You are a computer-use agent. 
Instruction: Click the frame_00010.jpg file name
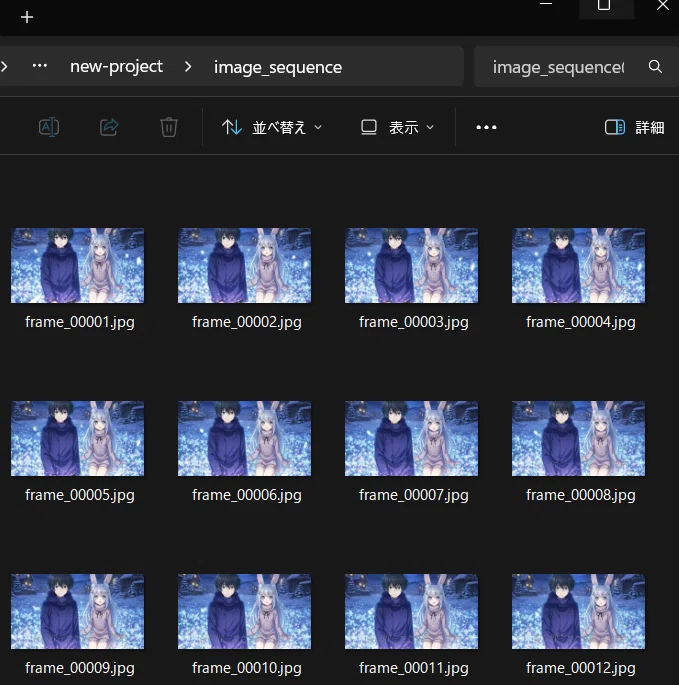[x=246, y=668]
